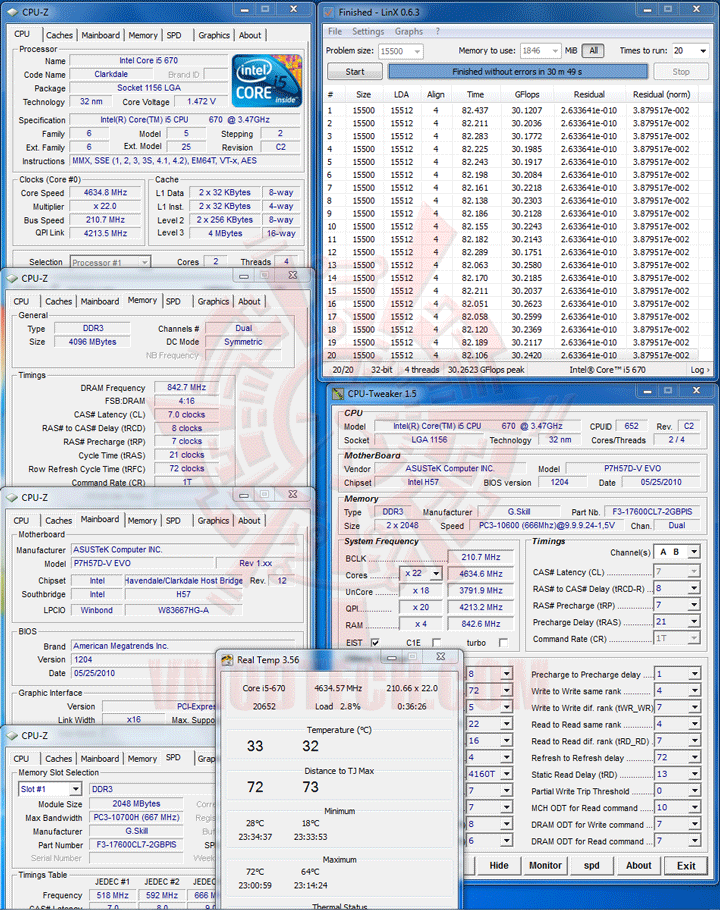Screen dimensions: 720x910
Task: Click the BCLK 210.7 MHz field
Action: click(x=480, y=557)
